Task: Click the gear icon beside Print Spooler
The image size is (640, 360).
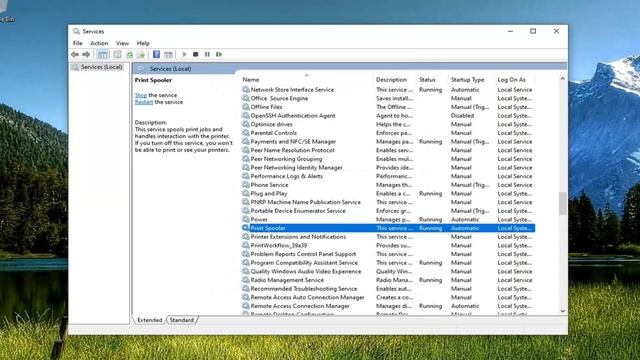Action: click(245, 228)
